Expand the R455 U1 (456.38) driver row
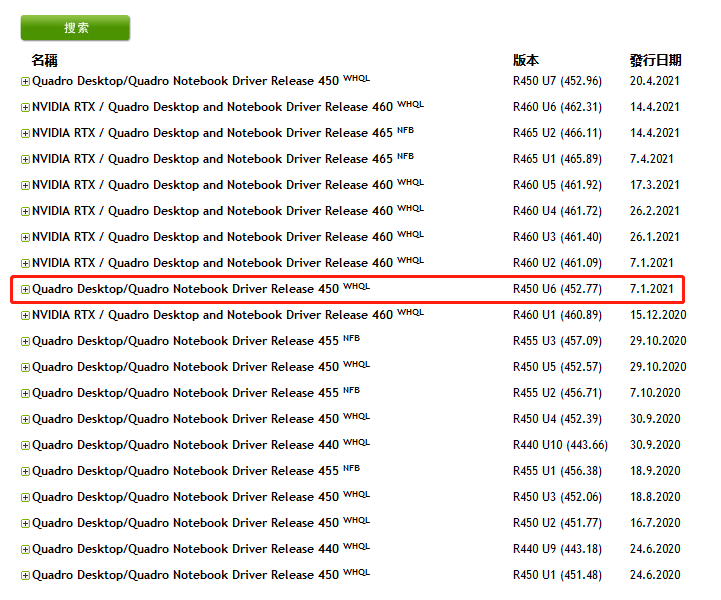This screenshot has width=721, height=600. [x=25, y=471]
